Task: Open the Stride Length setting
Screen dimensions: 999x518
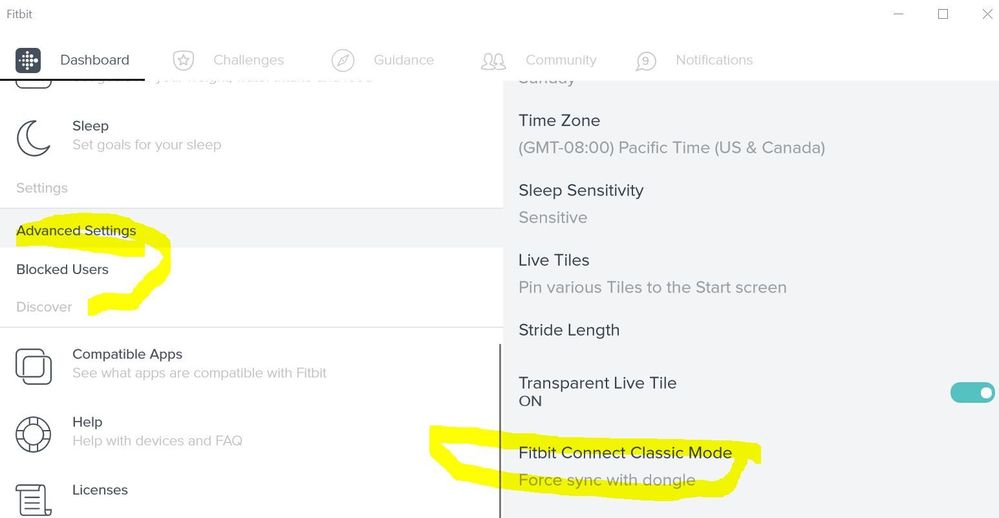Action: coord(751,330)
